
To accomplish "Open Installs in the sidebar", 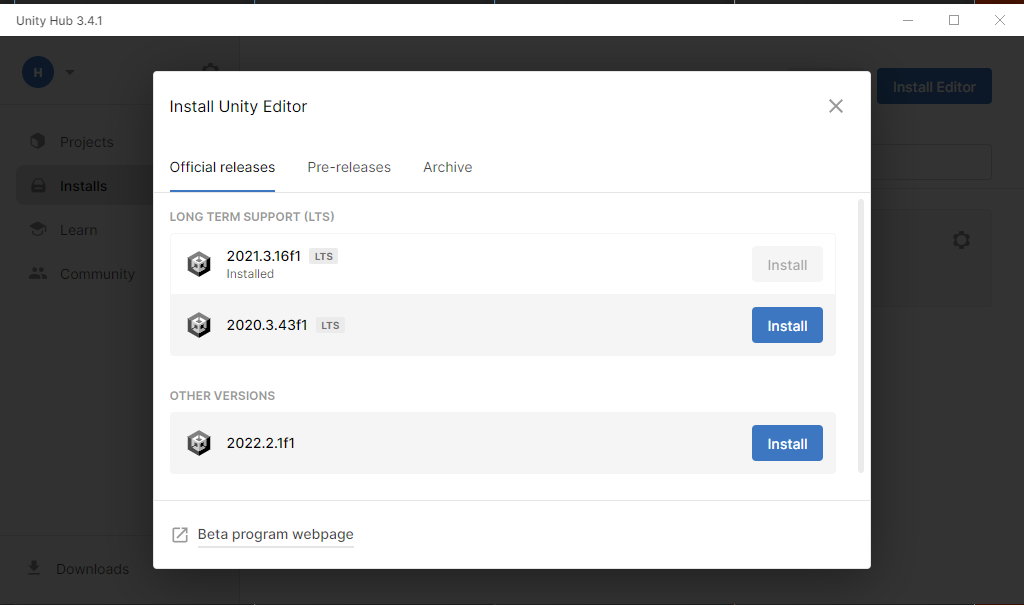I will [85, 186].
